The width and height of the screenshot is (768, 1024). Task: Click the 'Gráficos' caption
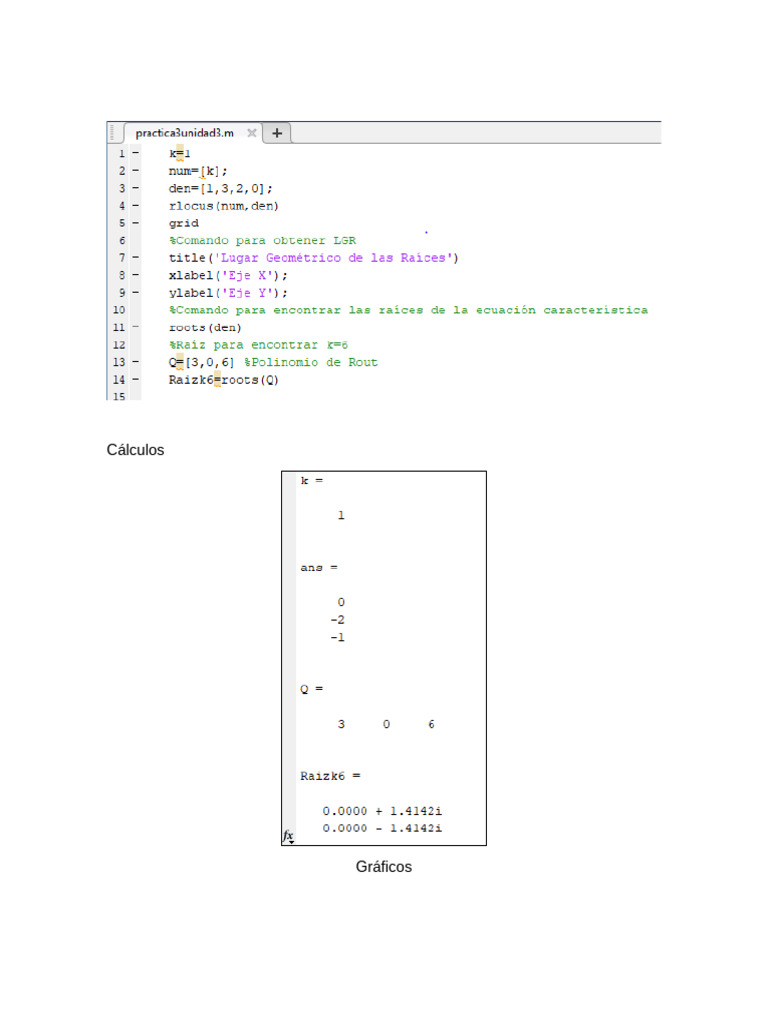pyautogui.click(x=383, y=867)
